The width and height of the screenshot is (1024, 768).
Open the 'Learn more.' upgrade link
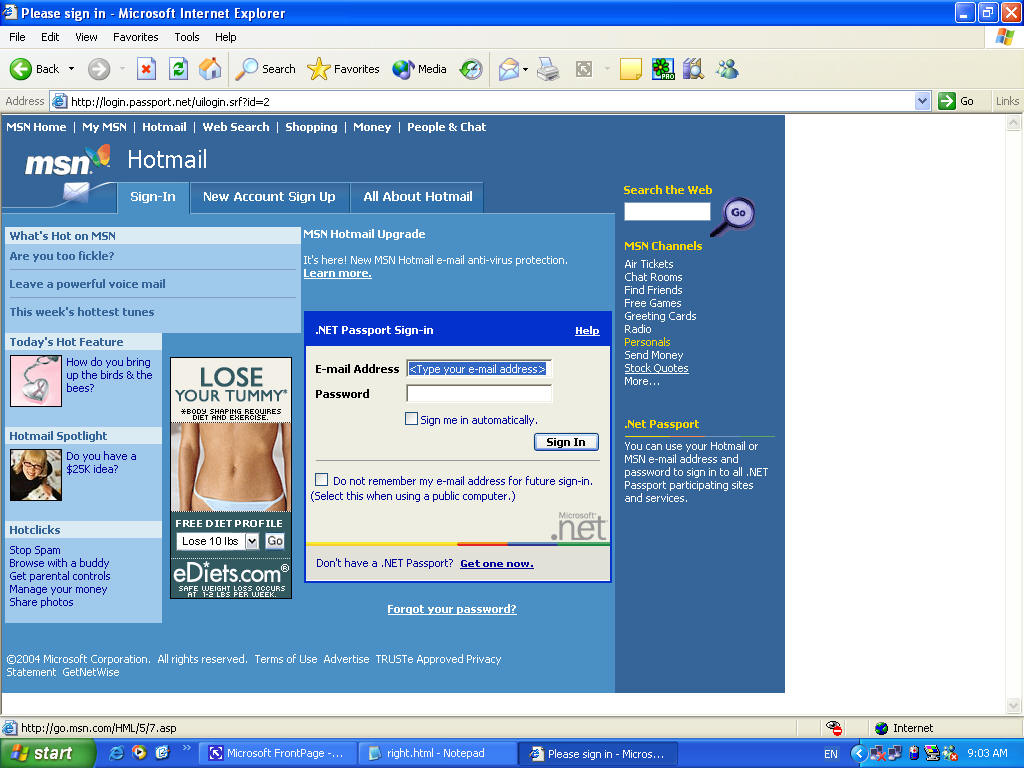(338, 273)
